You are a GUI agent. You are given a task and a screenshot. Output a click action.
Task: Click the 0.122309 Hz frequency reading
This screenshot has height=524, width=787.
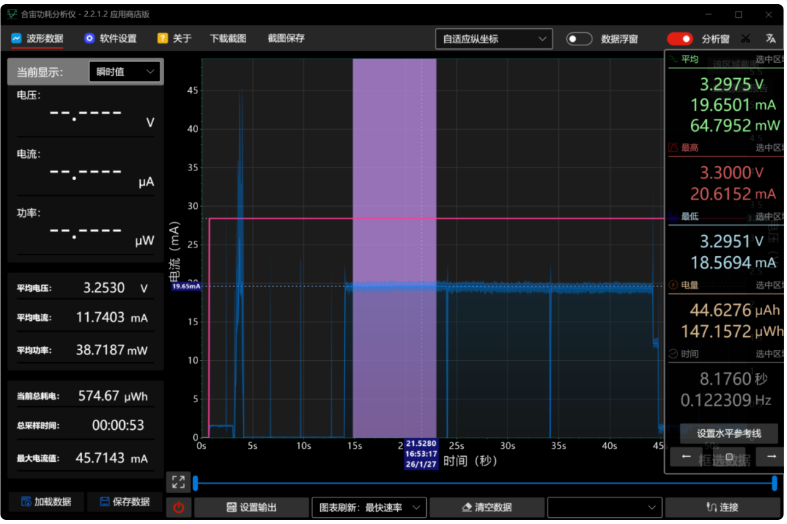click(726, 400)
